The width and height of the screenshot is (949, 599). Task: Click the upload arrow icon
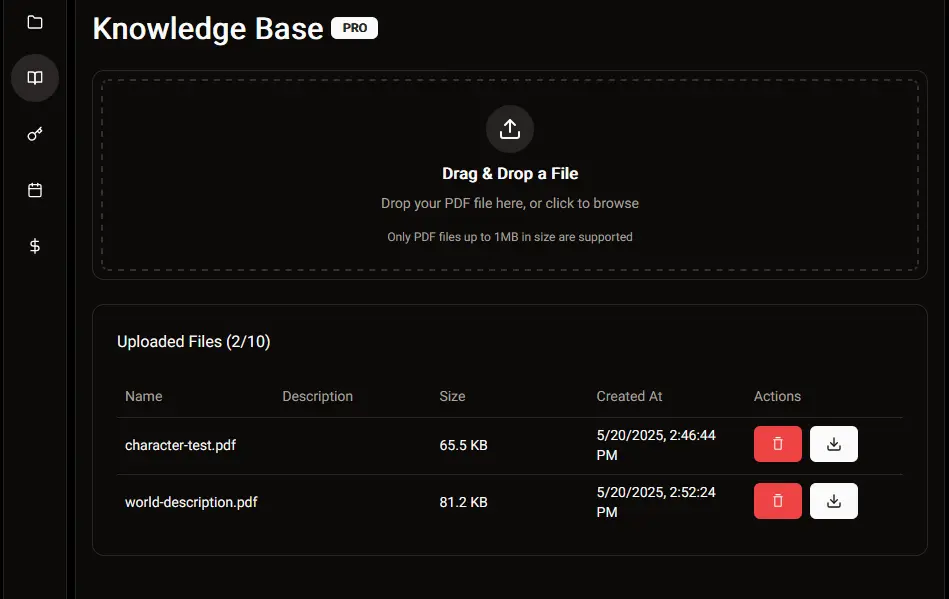tap(510, 128)
